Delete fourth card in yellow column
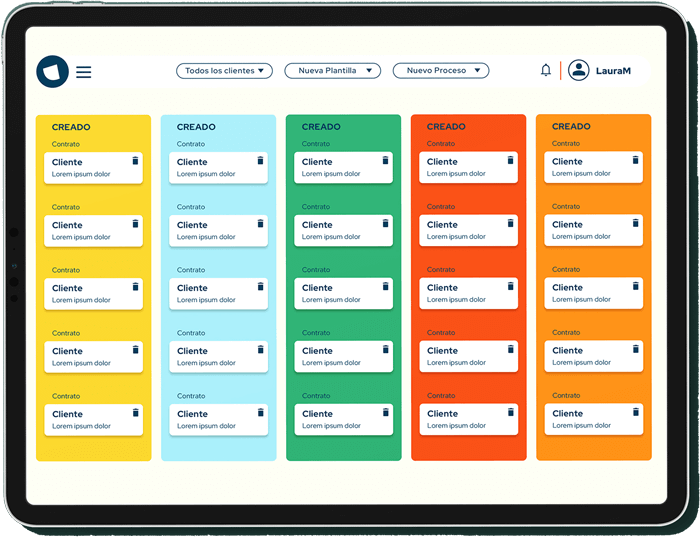 (x=135, y=349)
